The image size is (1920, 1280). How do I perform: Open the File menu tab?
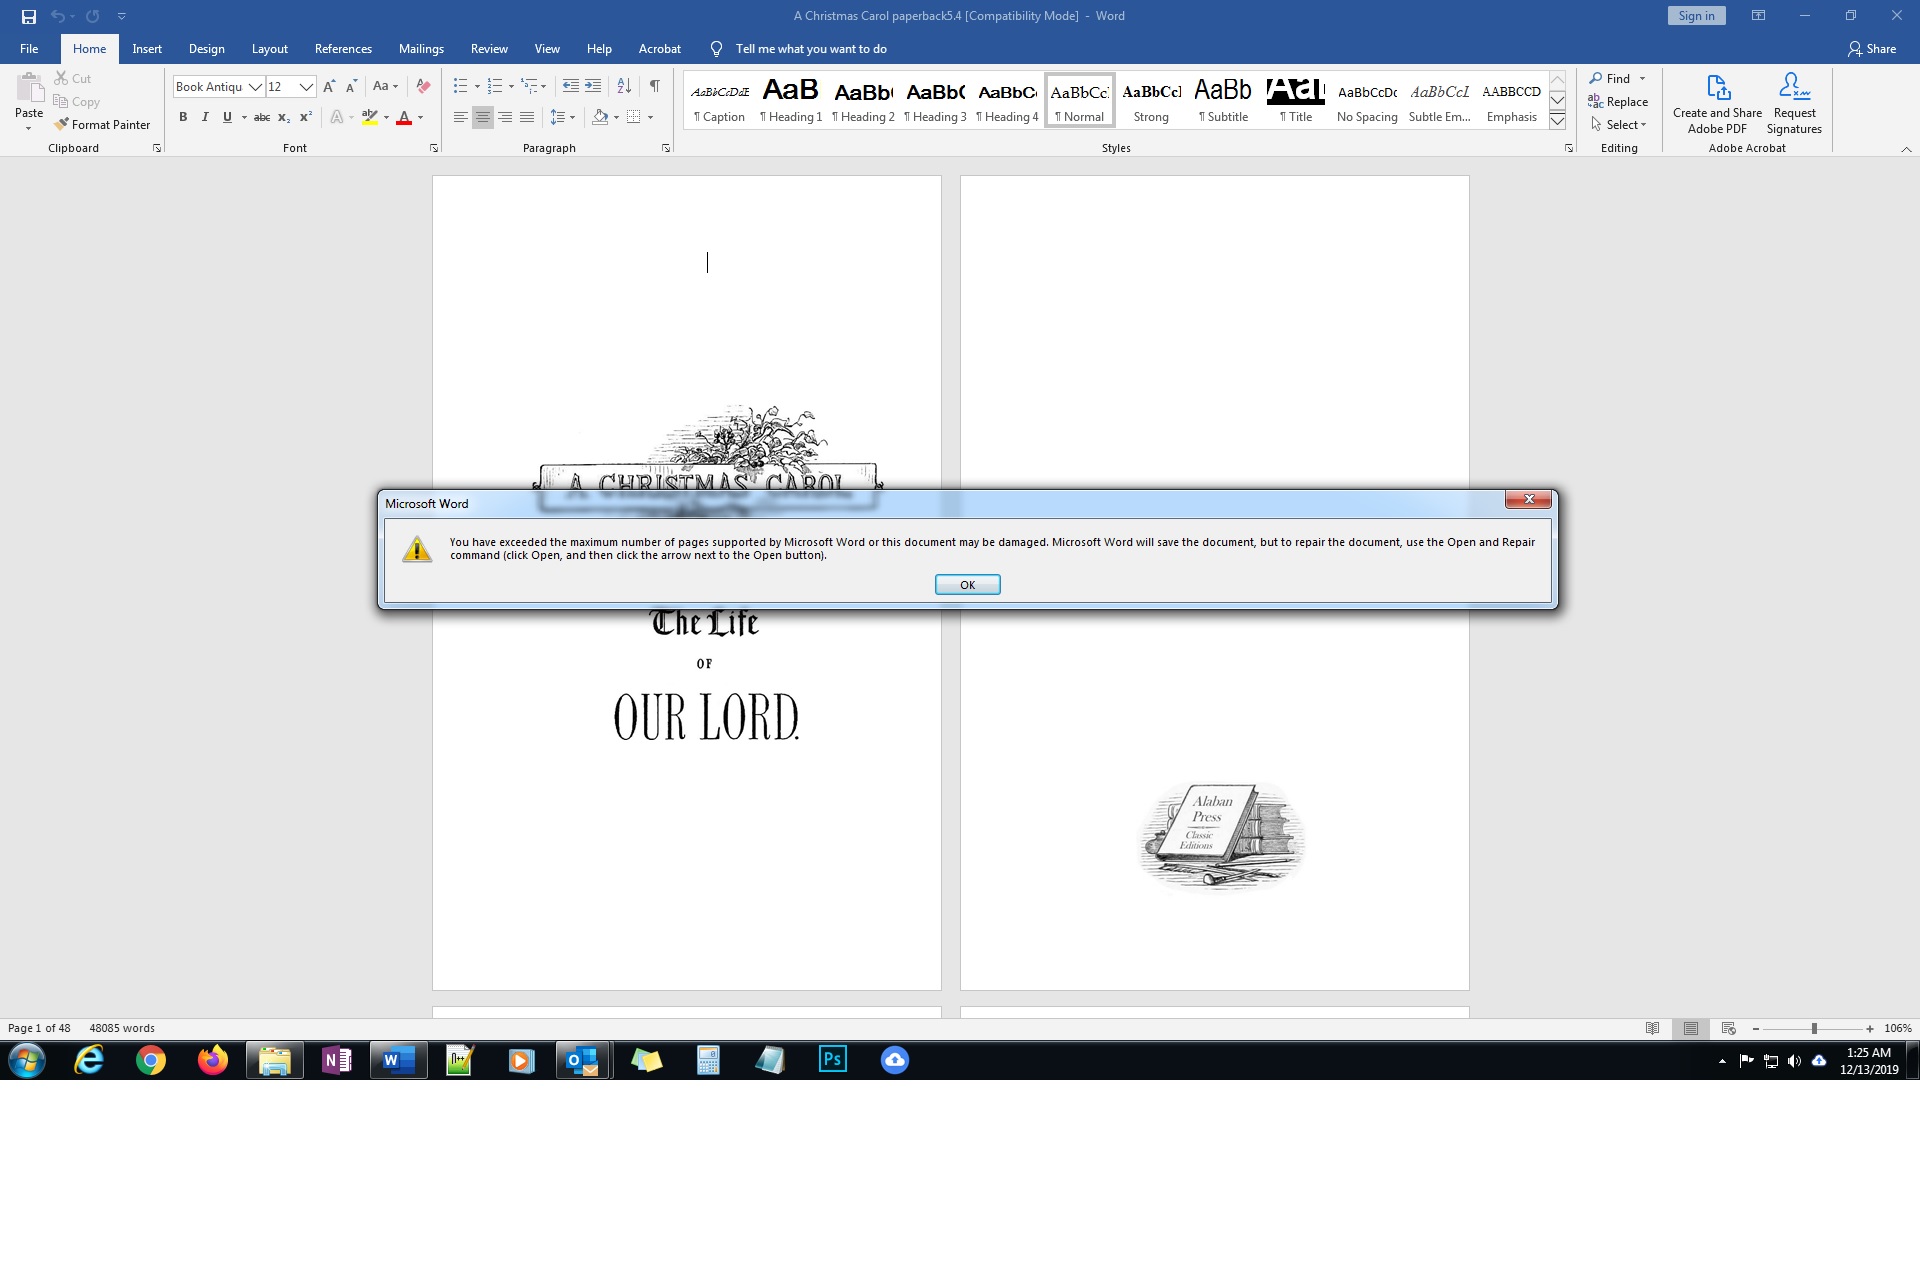pyautogui.click(x=29, y=49)
